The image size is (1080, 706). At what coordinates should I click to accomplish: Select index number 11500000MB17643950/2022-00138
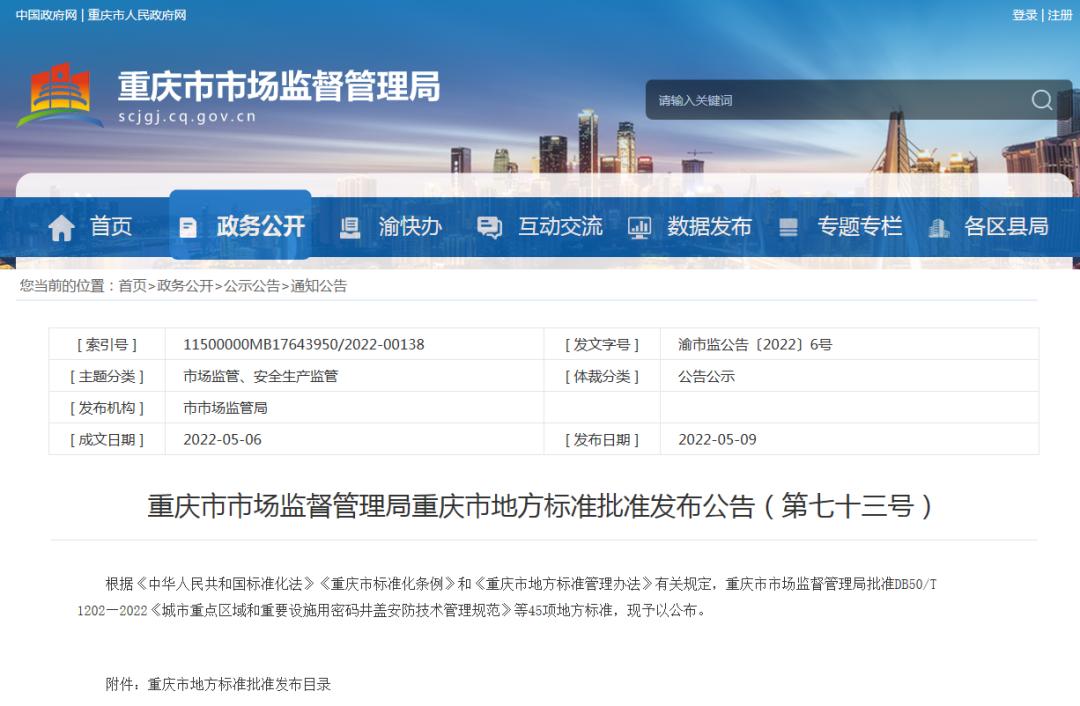coord(304,344)
